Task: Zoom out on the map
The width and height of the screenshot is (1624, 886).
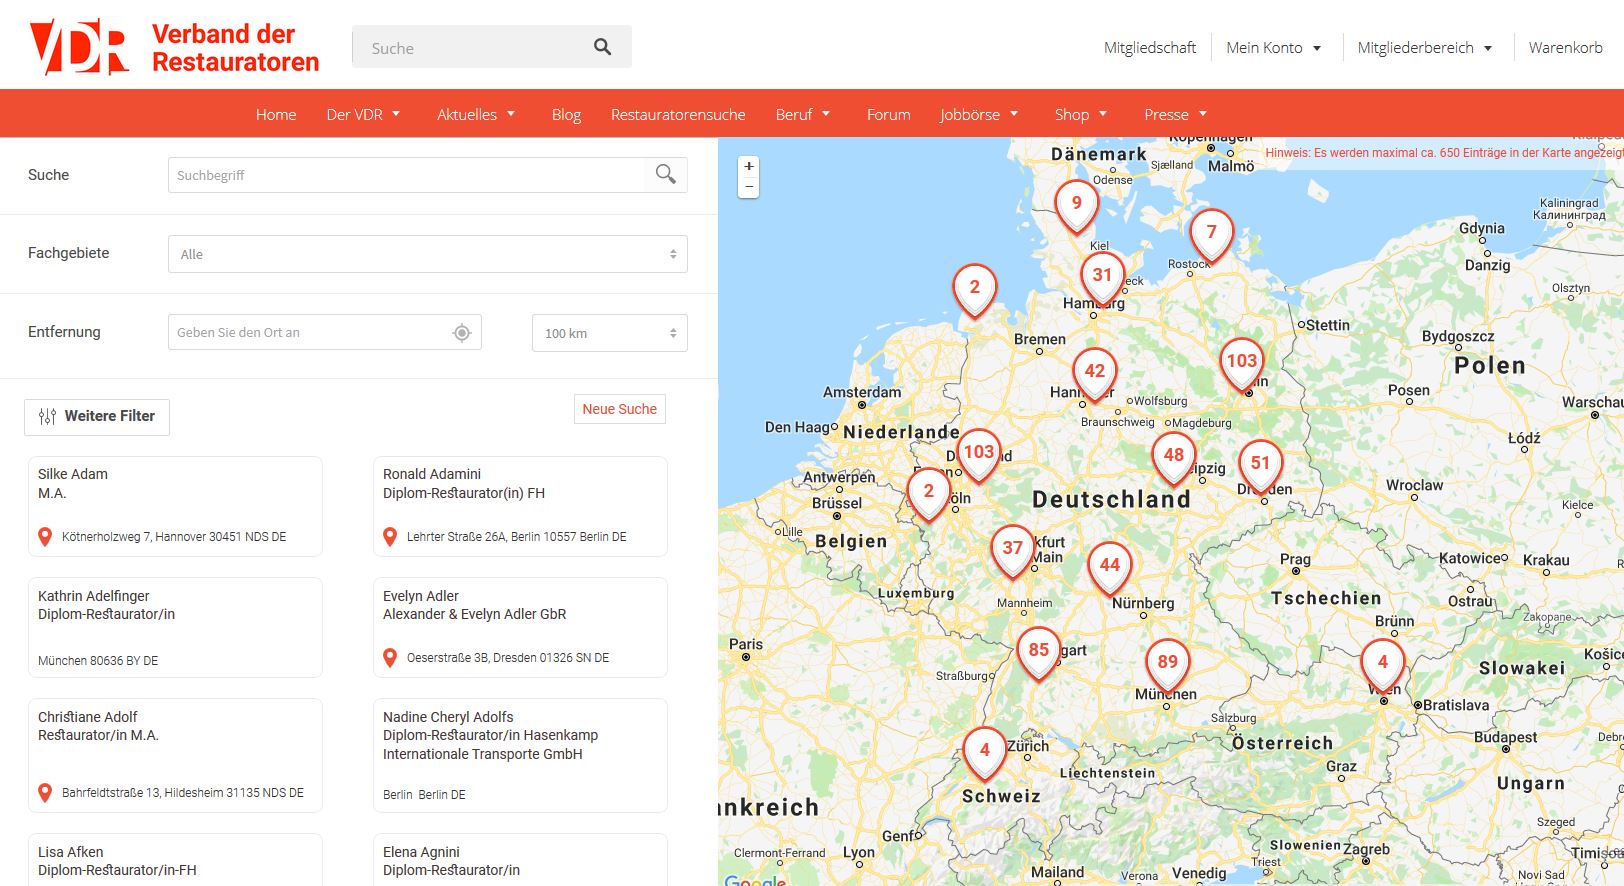Action: 749,187
